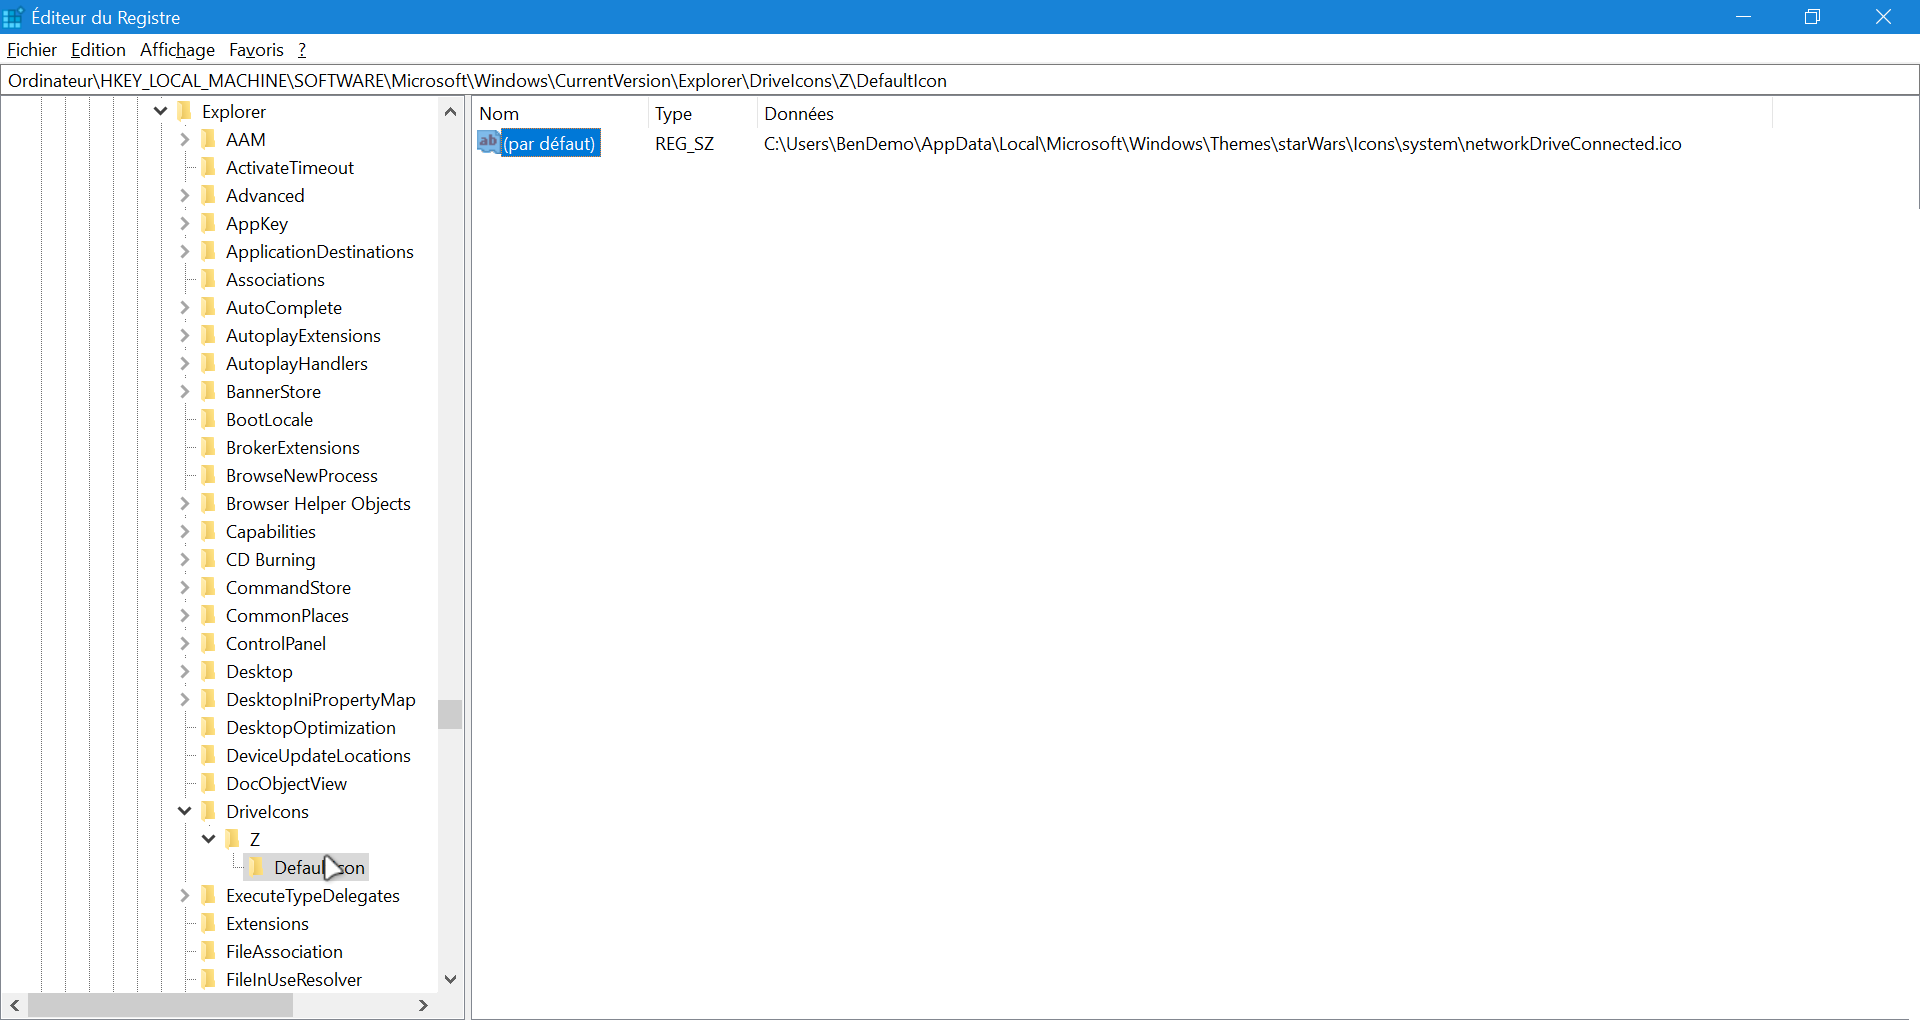
Task: Open the Favoris menu
Action: [256, 50]
